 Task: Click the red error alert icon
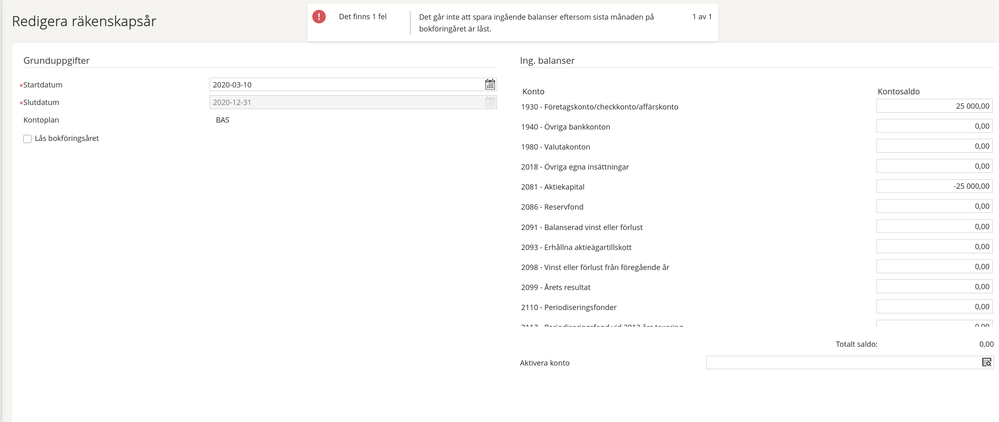tap(319, 17)
